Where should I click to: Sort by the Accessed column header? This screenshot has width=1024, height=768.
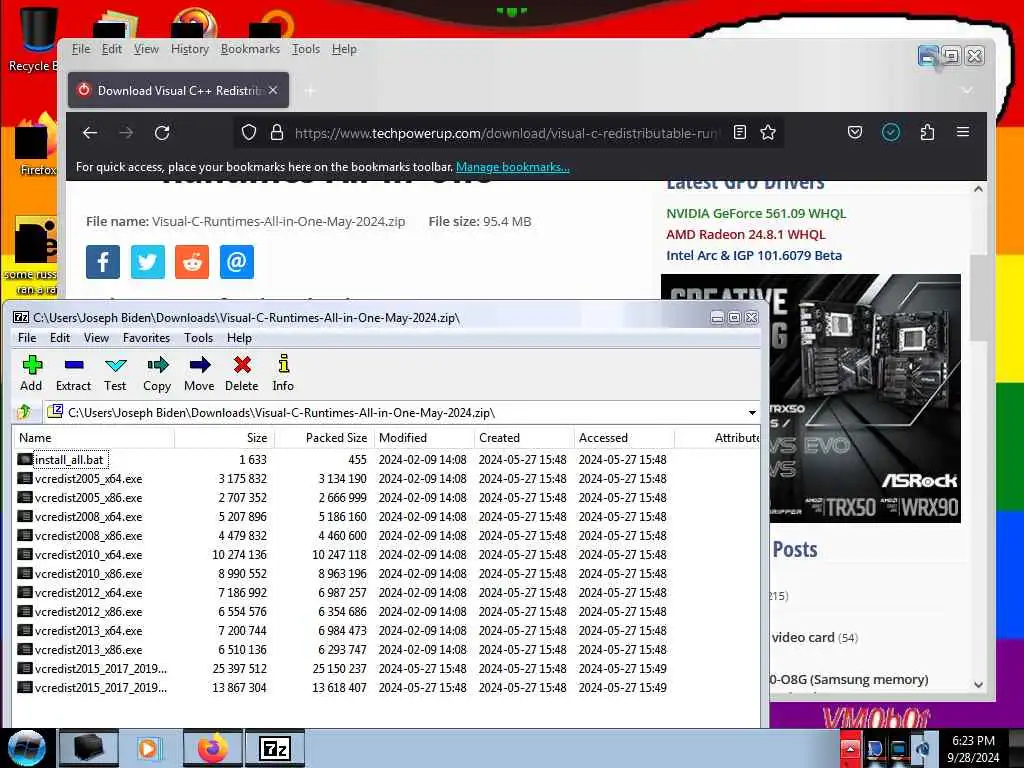pos(624,438)
